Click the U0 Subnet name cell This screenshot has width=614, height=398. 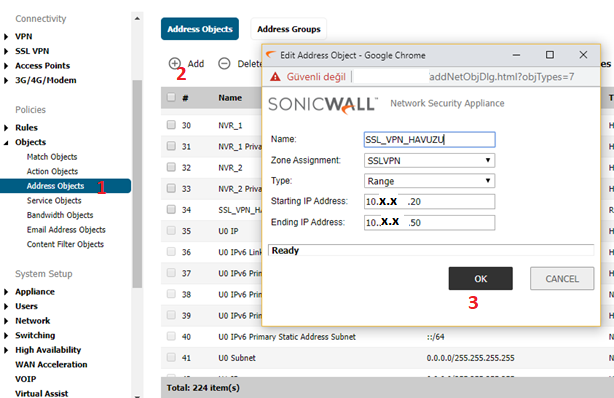click(237, 358)
